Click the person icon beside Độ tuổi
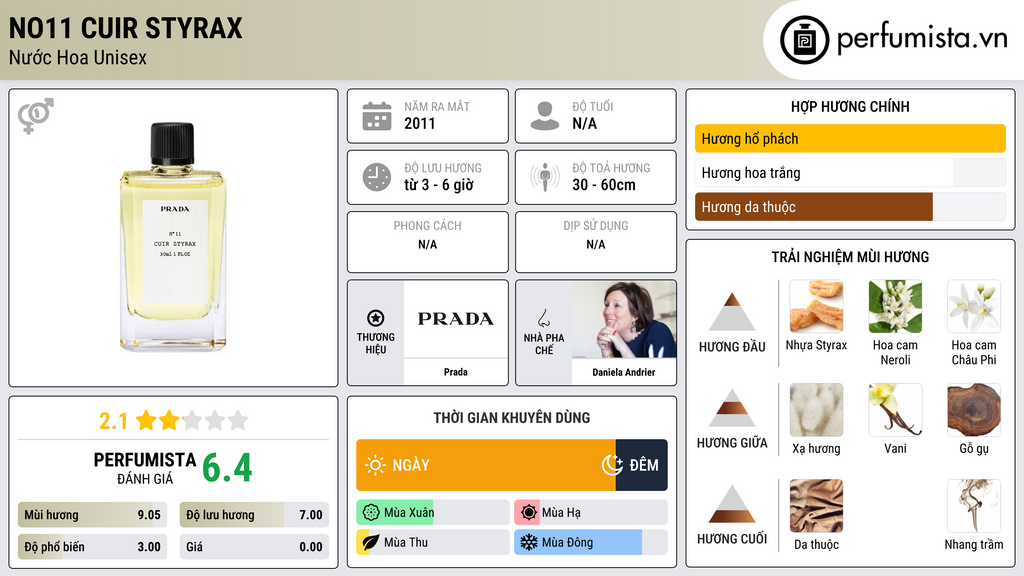This screenshot has height=576, width=1024. coord(544,116)
